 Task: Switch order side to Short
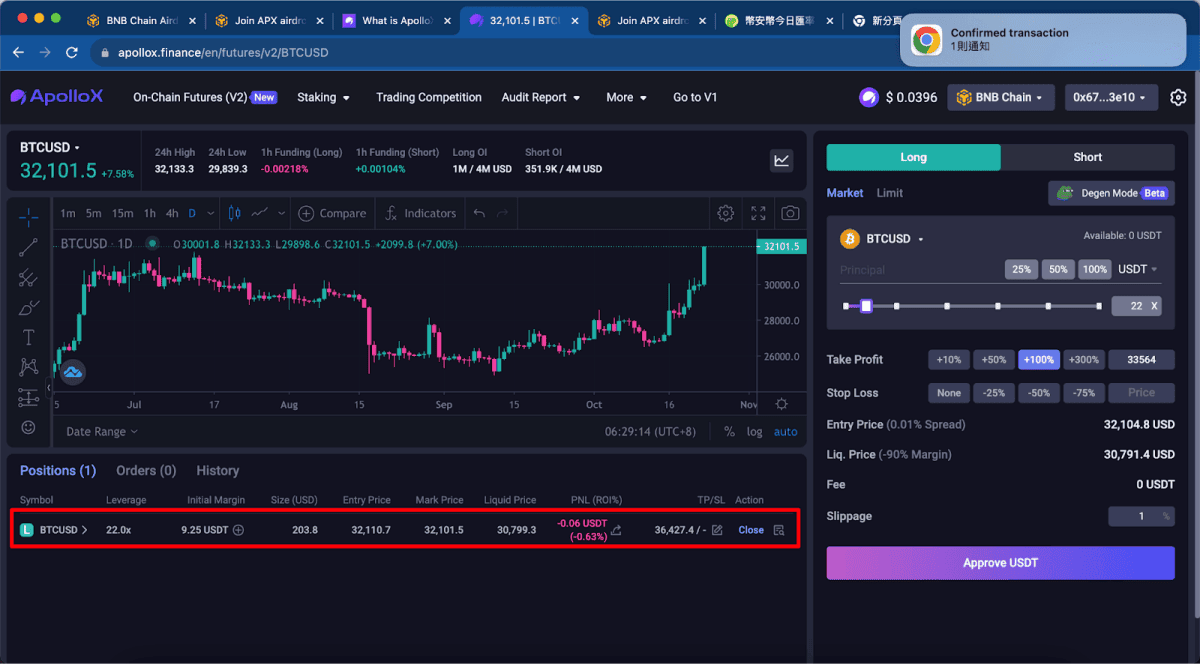tap(1088, 157)
